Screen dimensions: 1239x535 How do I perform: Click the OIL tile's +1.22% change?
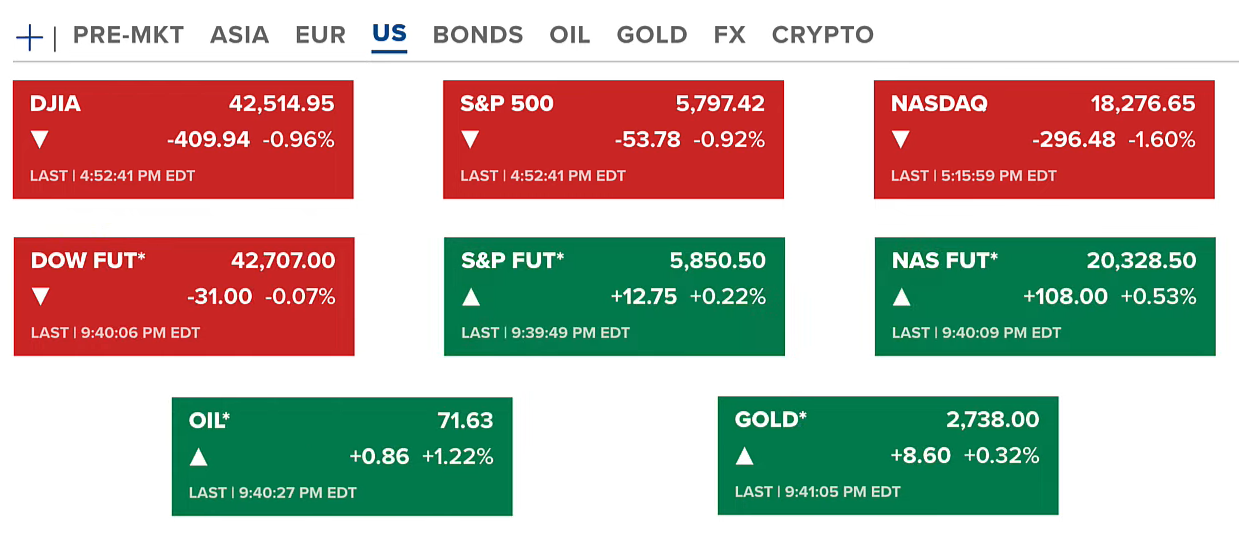tap(458, 457)
